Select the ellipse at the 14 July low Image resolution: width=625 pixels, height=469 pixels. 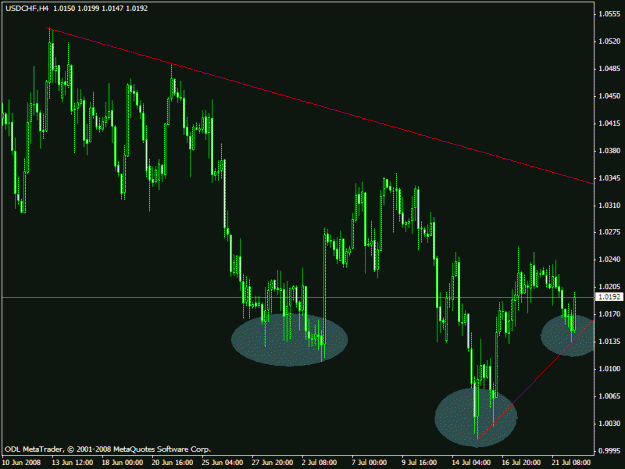click(476, 418)
